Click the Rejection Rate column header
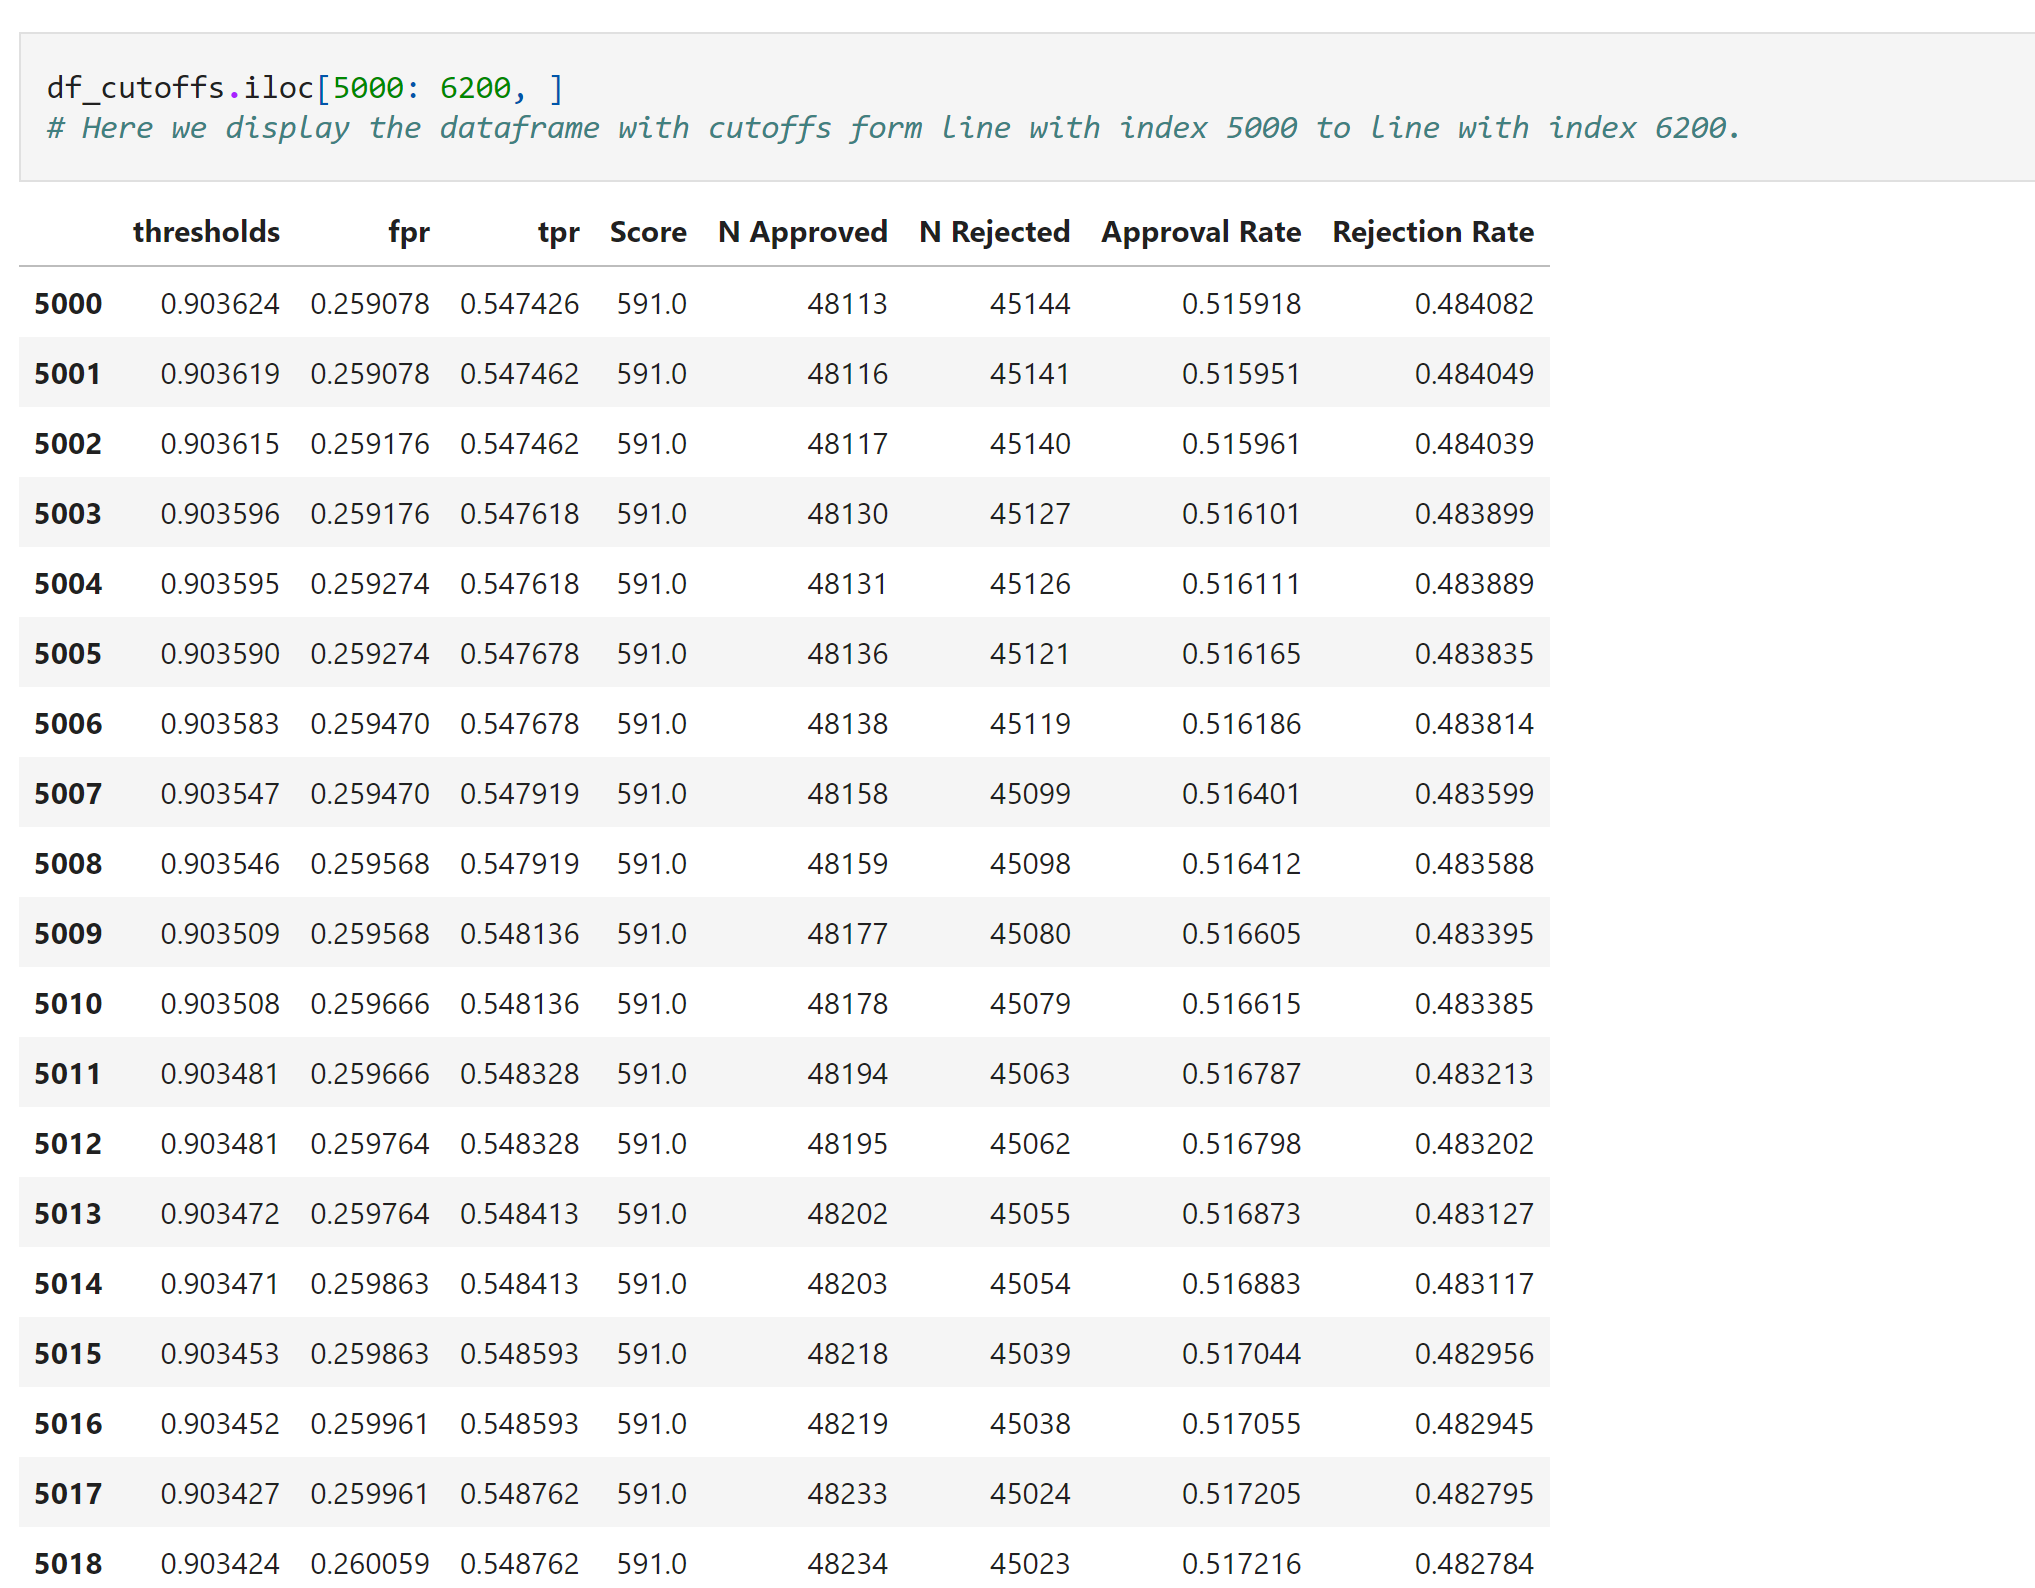 1433,232
